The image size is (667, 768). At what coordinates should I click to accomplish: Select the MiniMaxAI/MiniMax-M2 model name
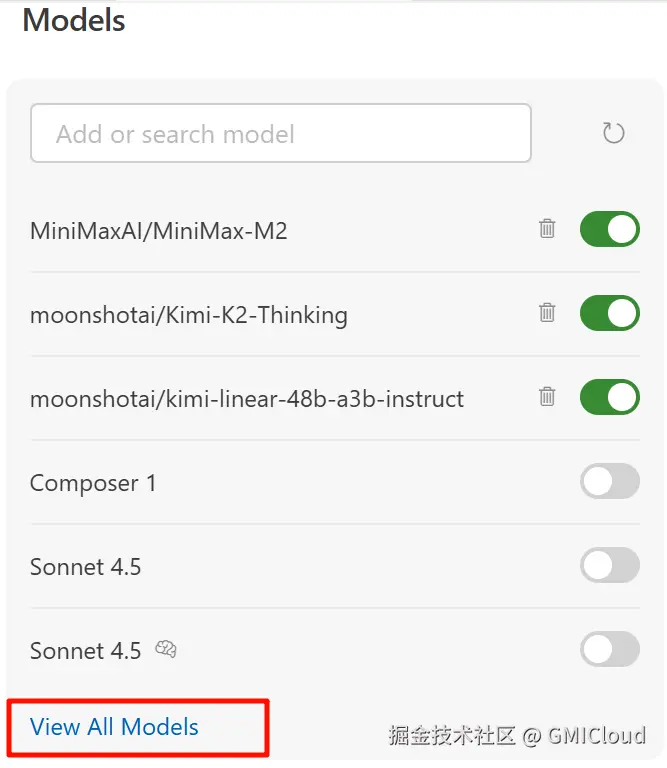click(x=159, y=231)
